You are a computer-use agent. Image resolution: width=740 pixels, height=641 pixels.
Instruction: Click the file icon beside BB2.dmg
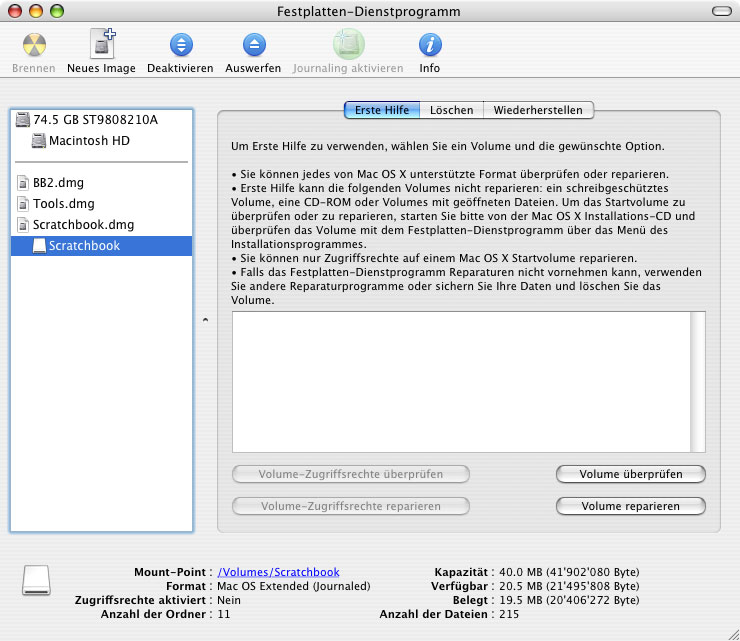pyautogui.click(x=23, y=183)
